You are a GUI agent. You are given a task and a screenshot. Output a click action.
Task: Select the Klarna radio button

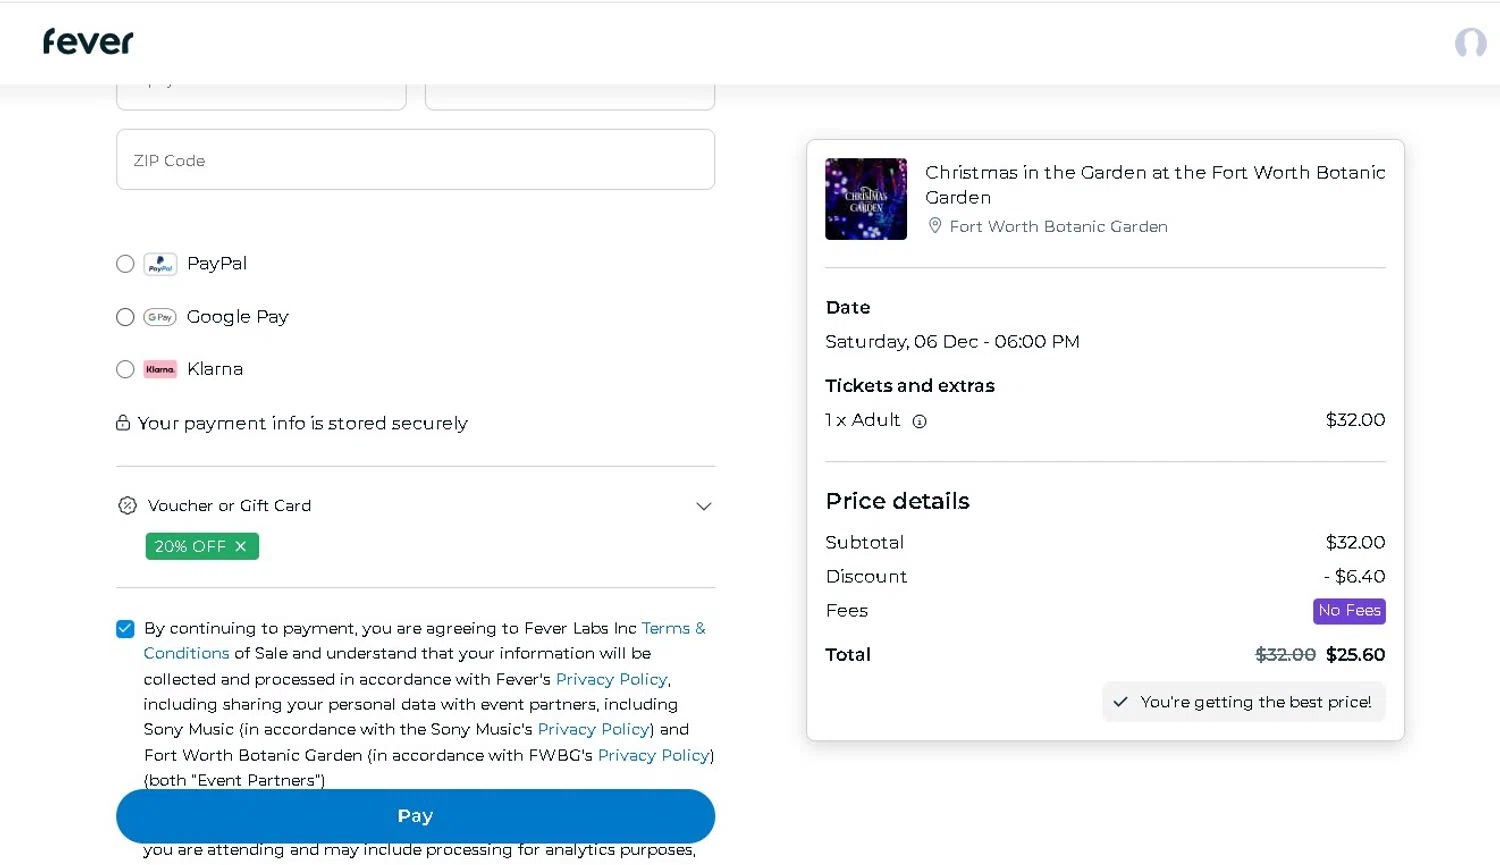coord(125,369)
